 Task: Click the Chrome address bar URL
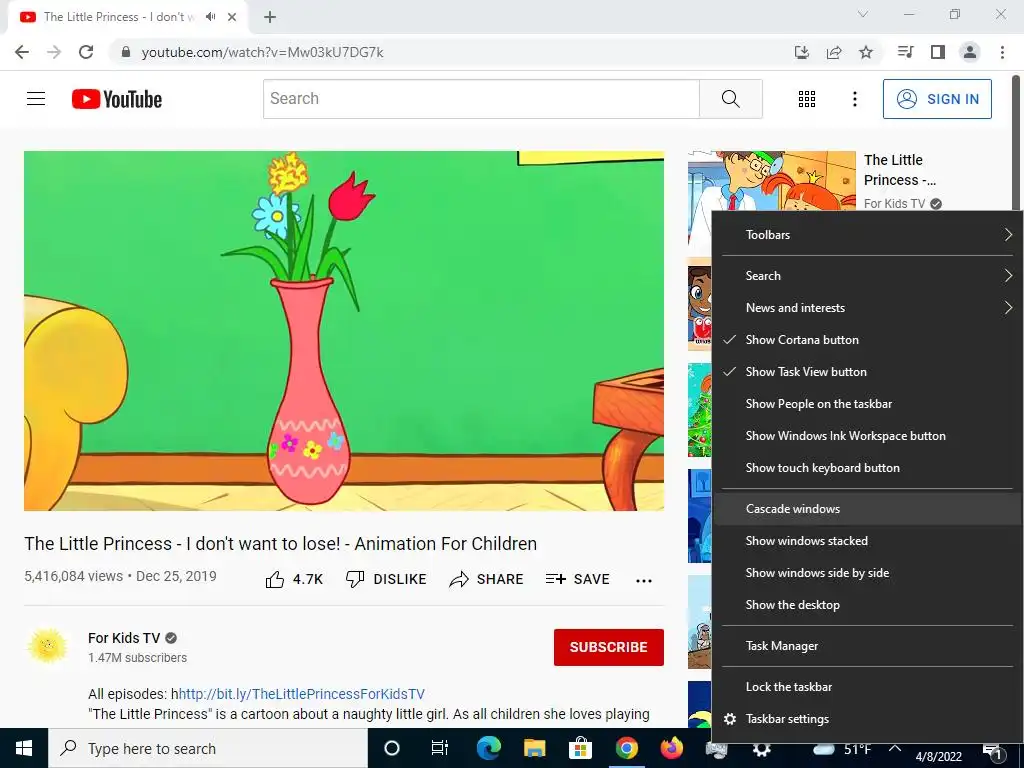[x=263, y=52]
